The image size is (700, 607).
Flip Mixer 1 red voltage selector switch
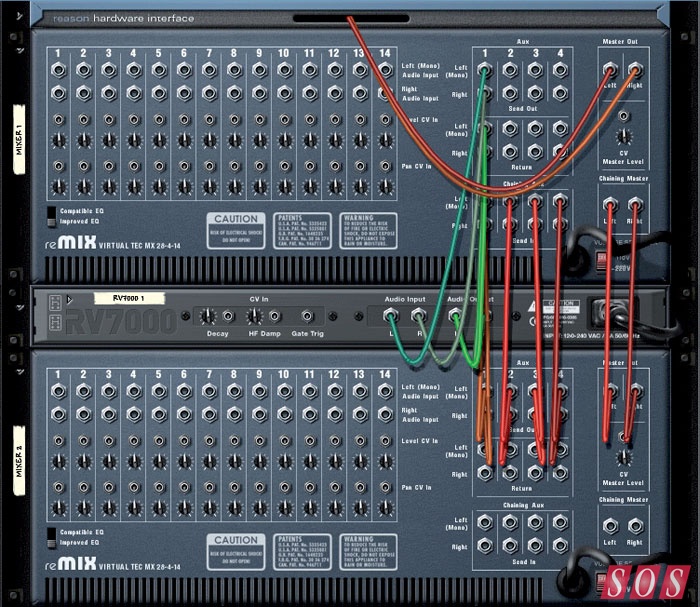click(602, 261)
